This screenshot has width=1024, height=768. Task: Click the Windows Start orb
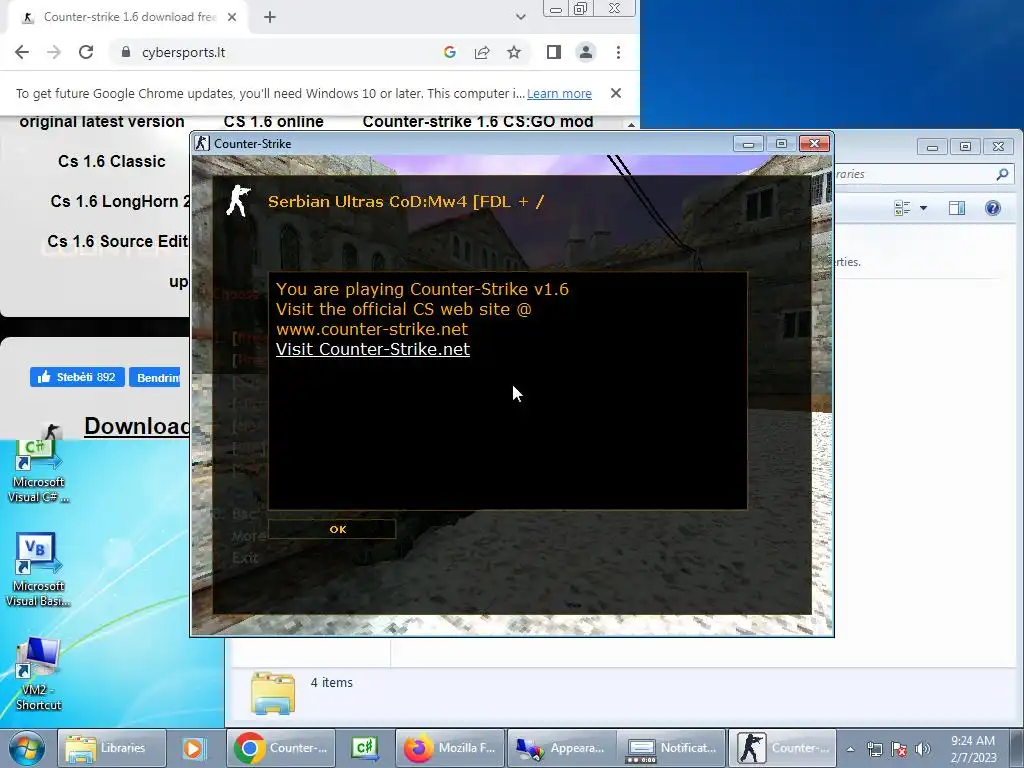point(26,748)
